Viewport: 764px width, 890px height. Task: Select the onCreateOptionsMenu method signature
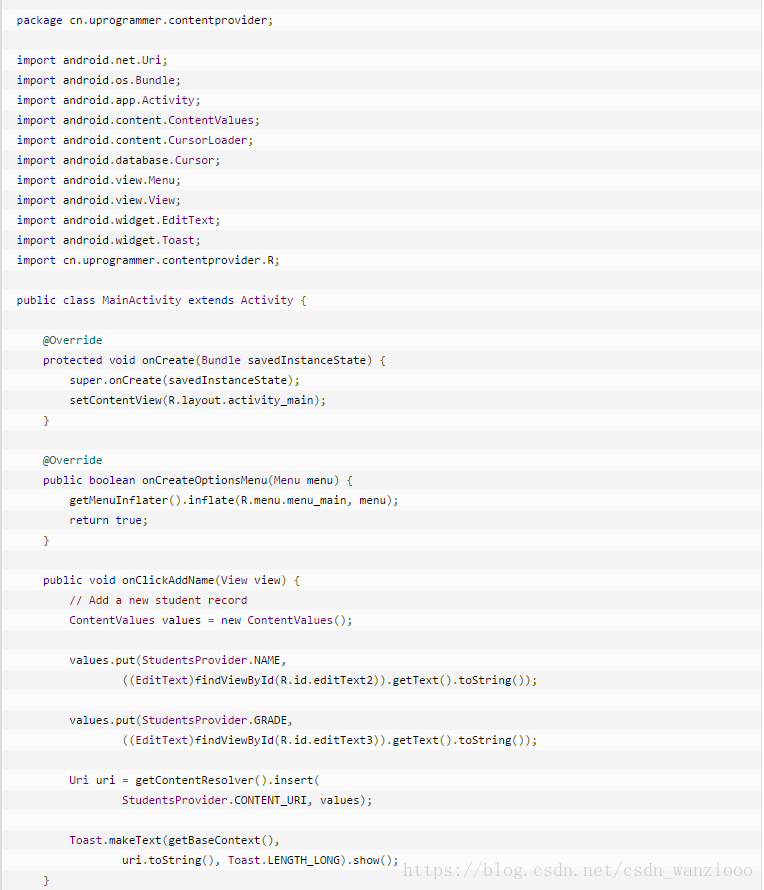click(198, 480)
